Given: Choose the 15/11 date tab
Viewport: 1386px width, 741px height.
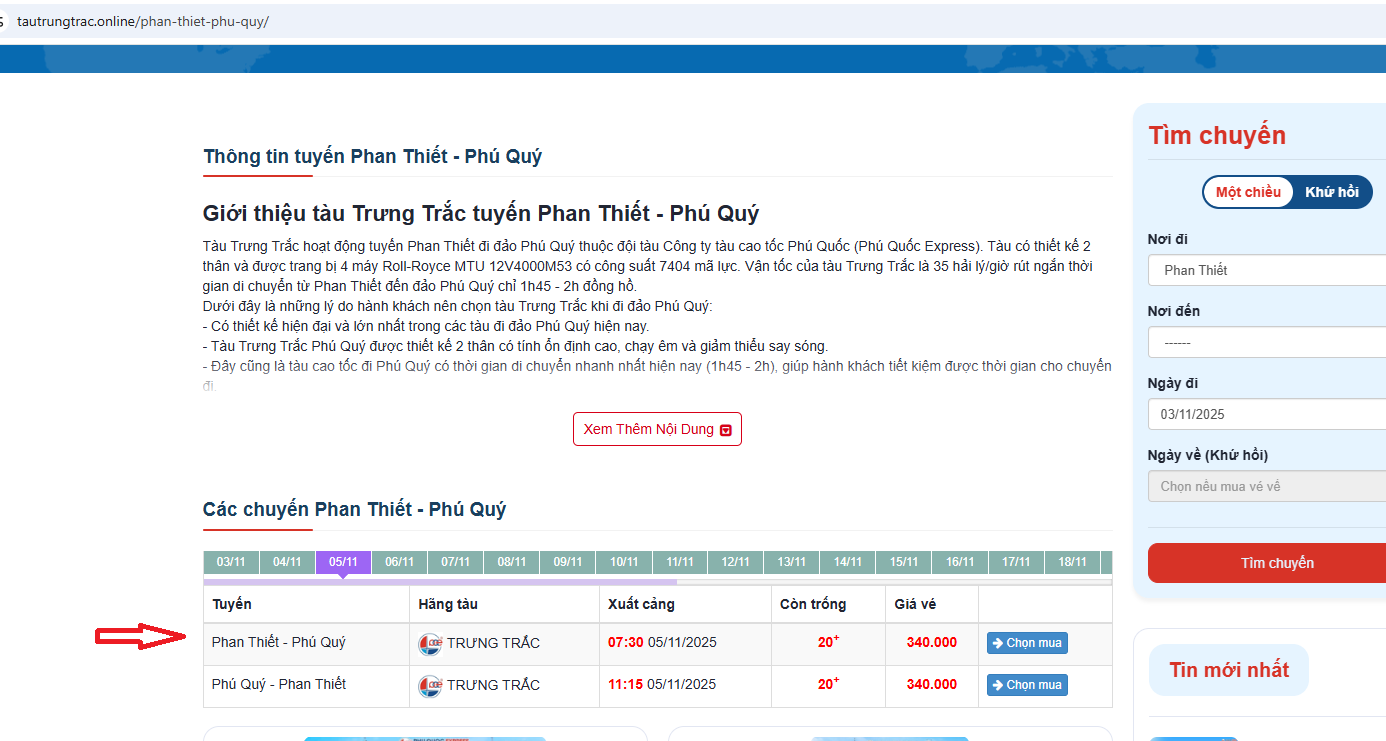Looking at the screenshot, I should point(904,562).
